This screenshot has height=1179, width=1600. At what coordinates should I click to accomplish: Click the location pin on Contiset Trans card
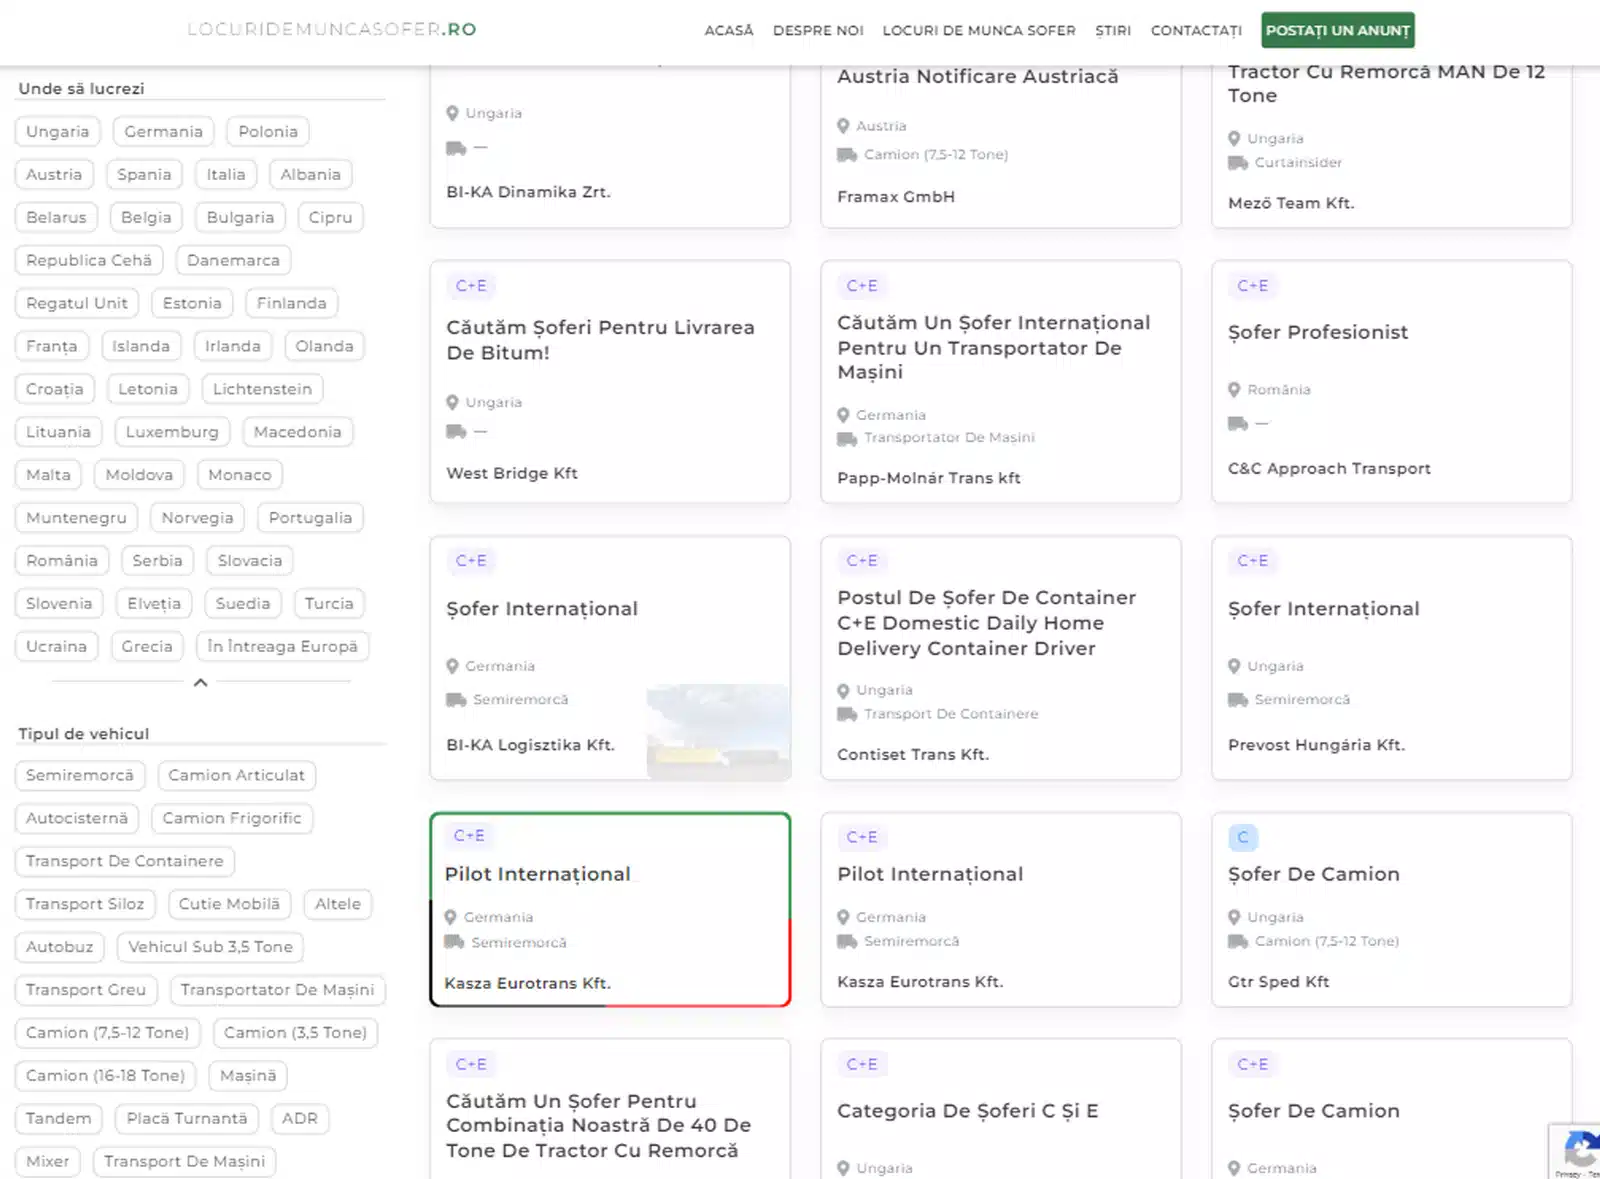coord(843,691)
